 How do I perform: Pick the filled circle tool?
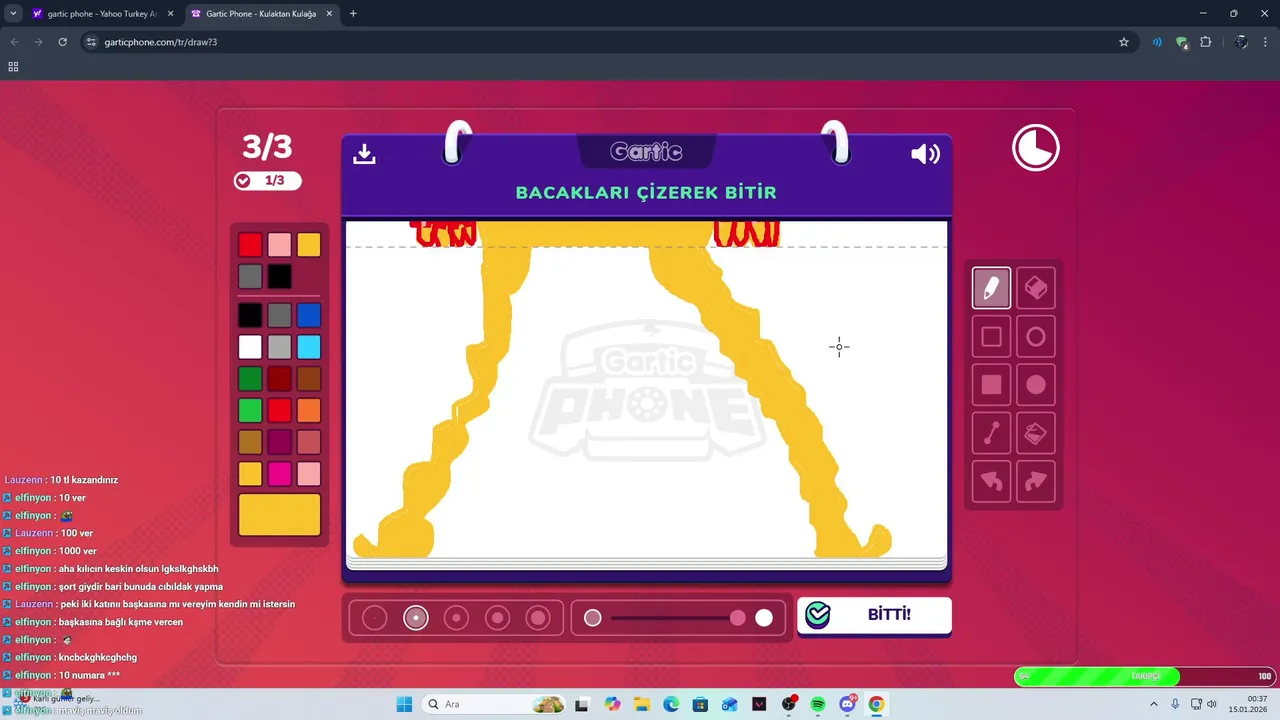(x=1036, y=385)
